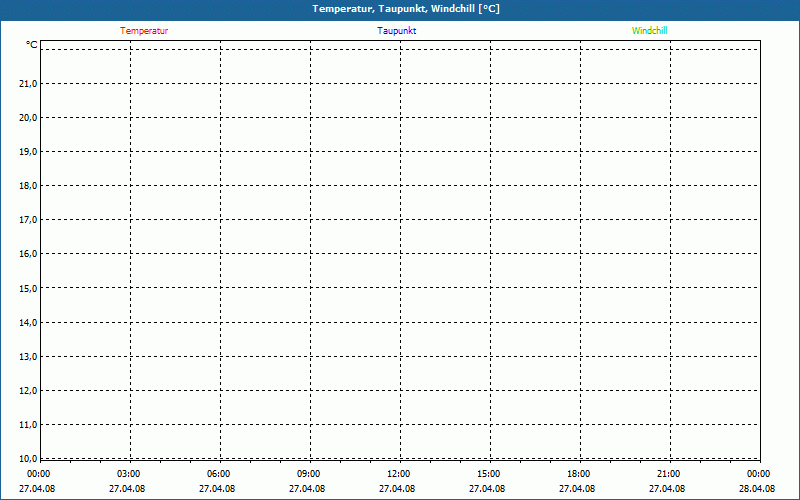Click the 11,0 y-axis value
Viewport: 800px width, 500px height.
tap(28, 425)
